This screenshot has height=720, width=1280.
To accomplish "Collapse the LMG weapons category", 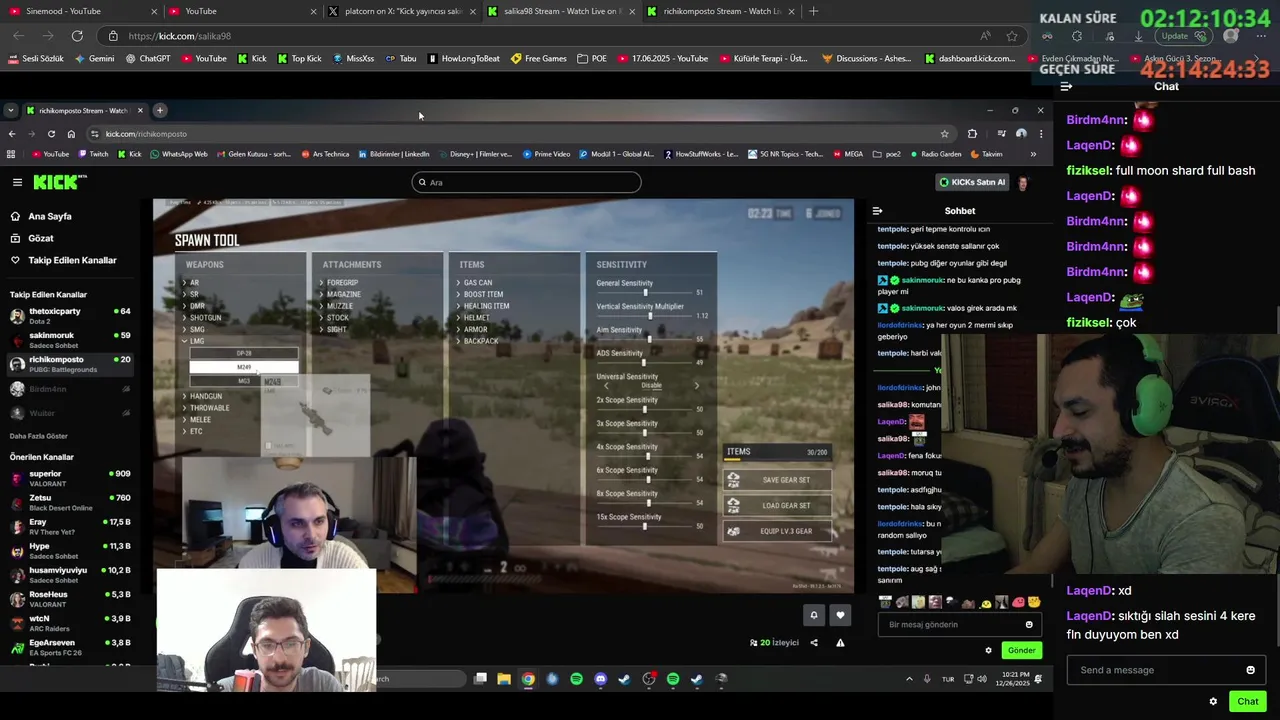I will pyautogui.click(x=194, y=341).
